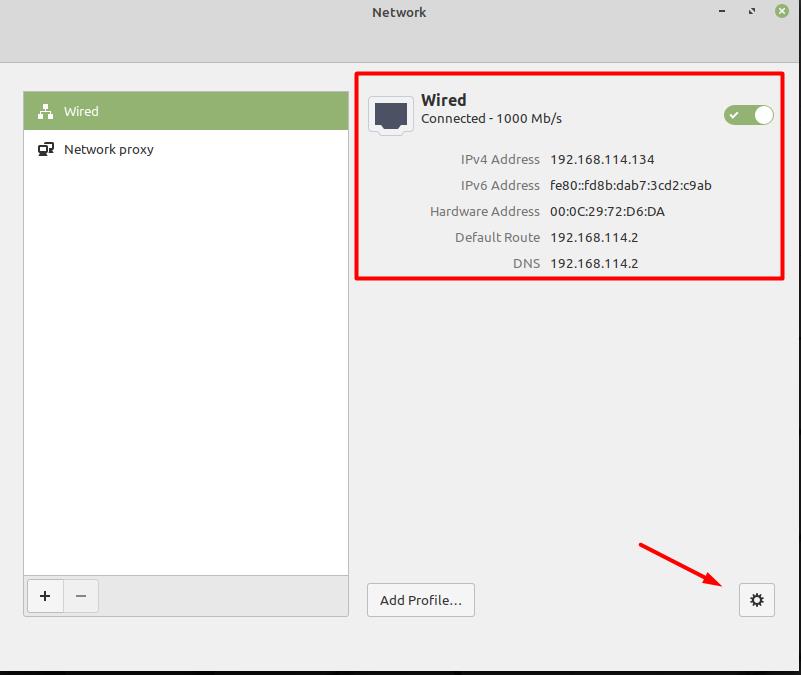Viewport: 801px width, 675px height.
Task: Switch to the Network proxy panel
Action: [x=110, y=149]
